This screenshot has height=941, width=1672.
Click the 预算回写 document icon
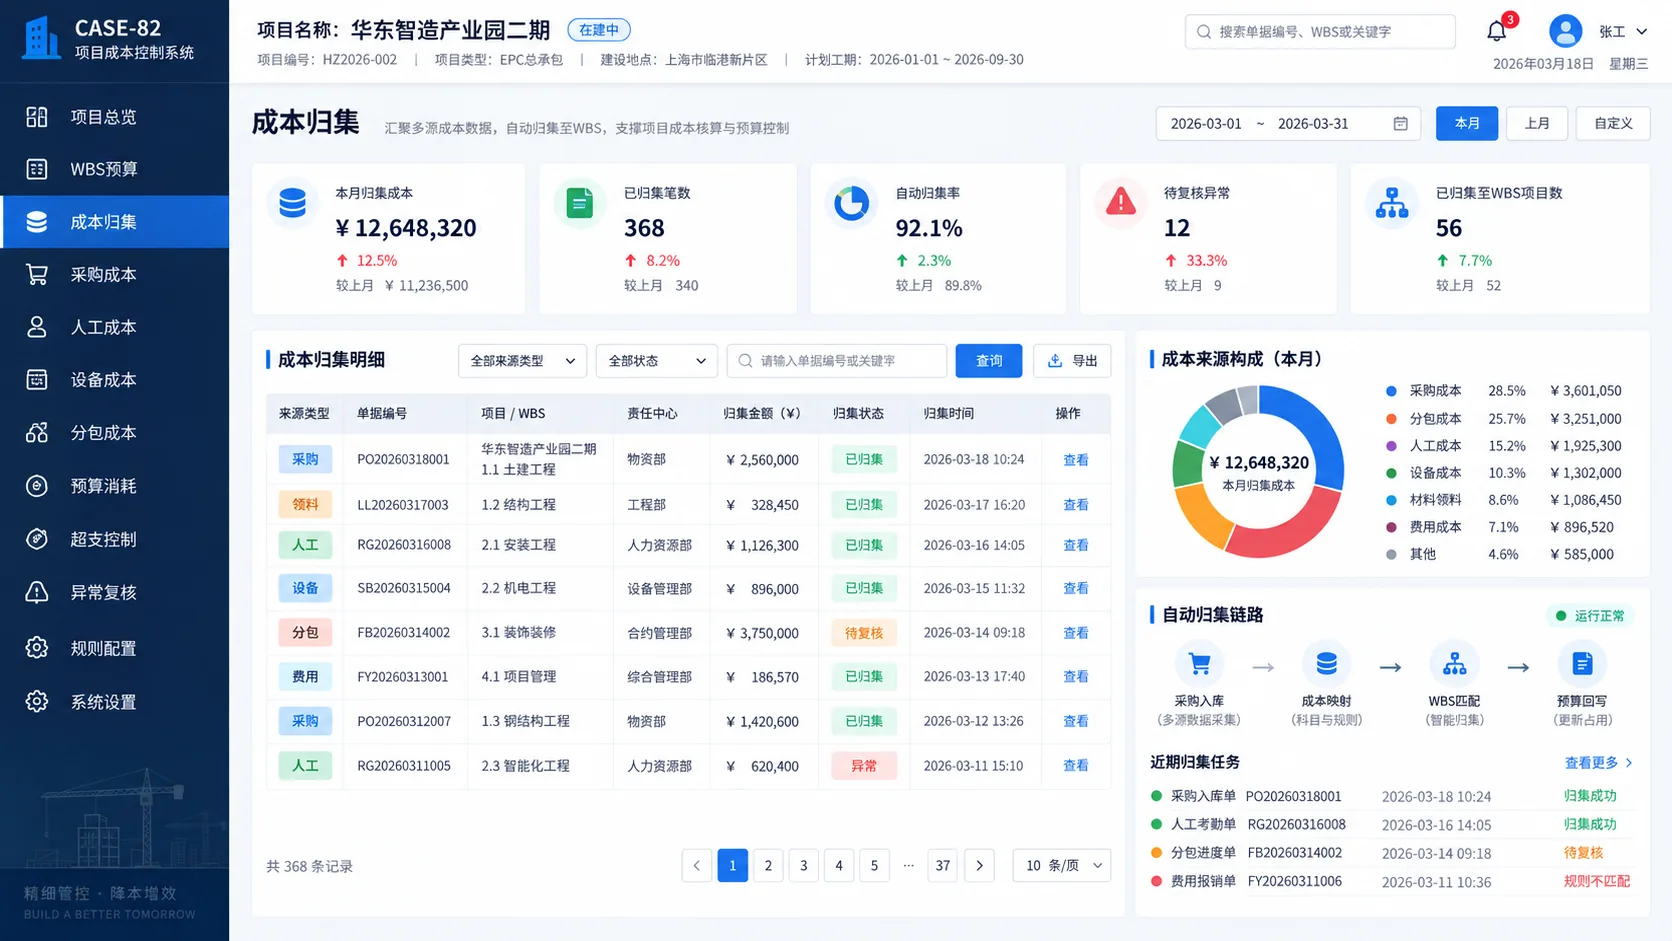[1582, 663]
